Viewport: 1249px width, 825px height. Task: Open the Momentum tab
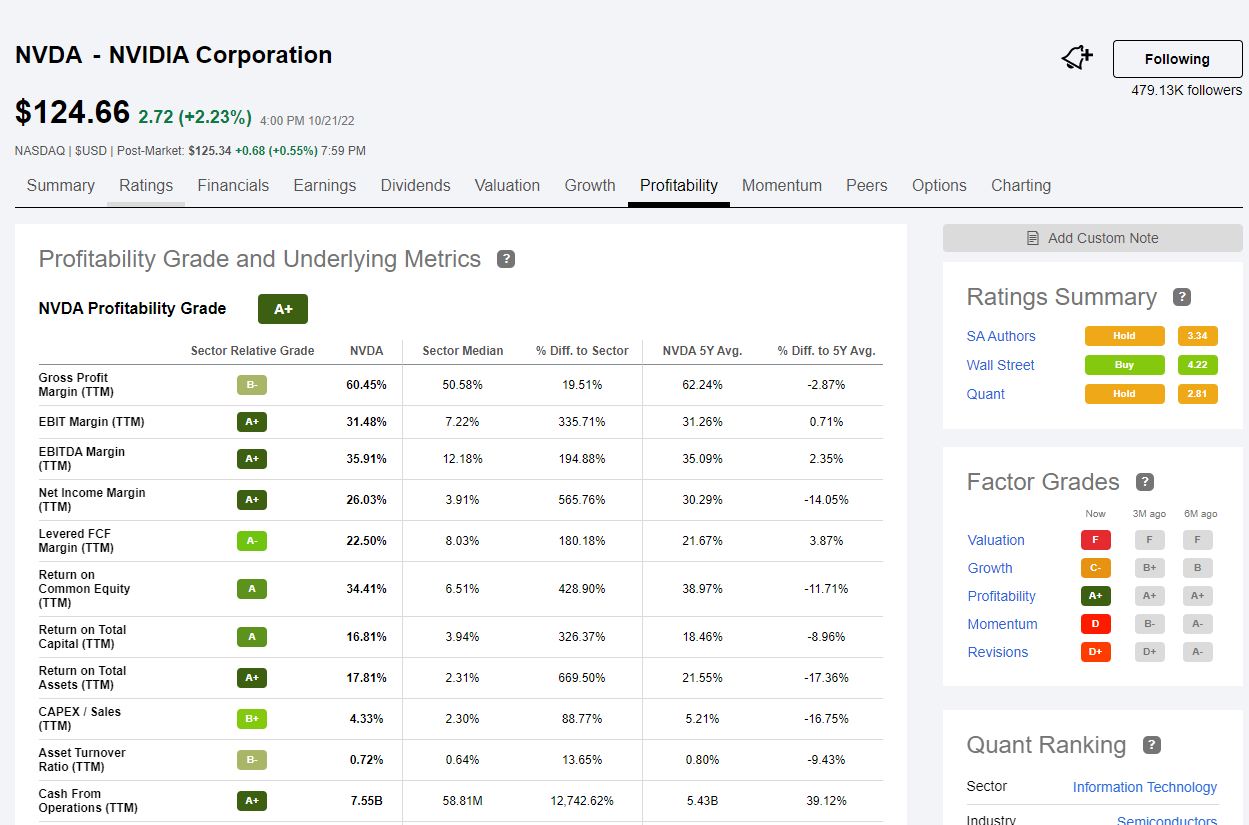point(782,186)
